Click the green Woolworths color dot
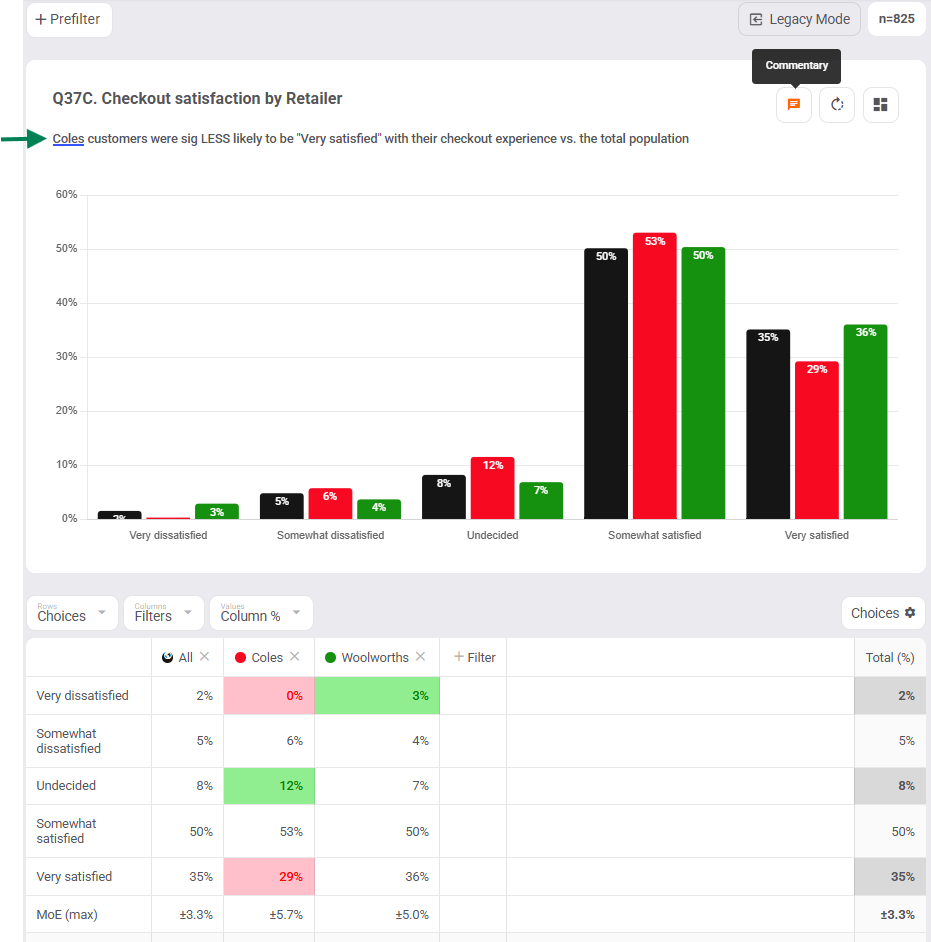931x942 pixels. (x=330, y=657)
